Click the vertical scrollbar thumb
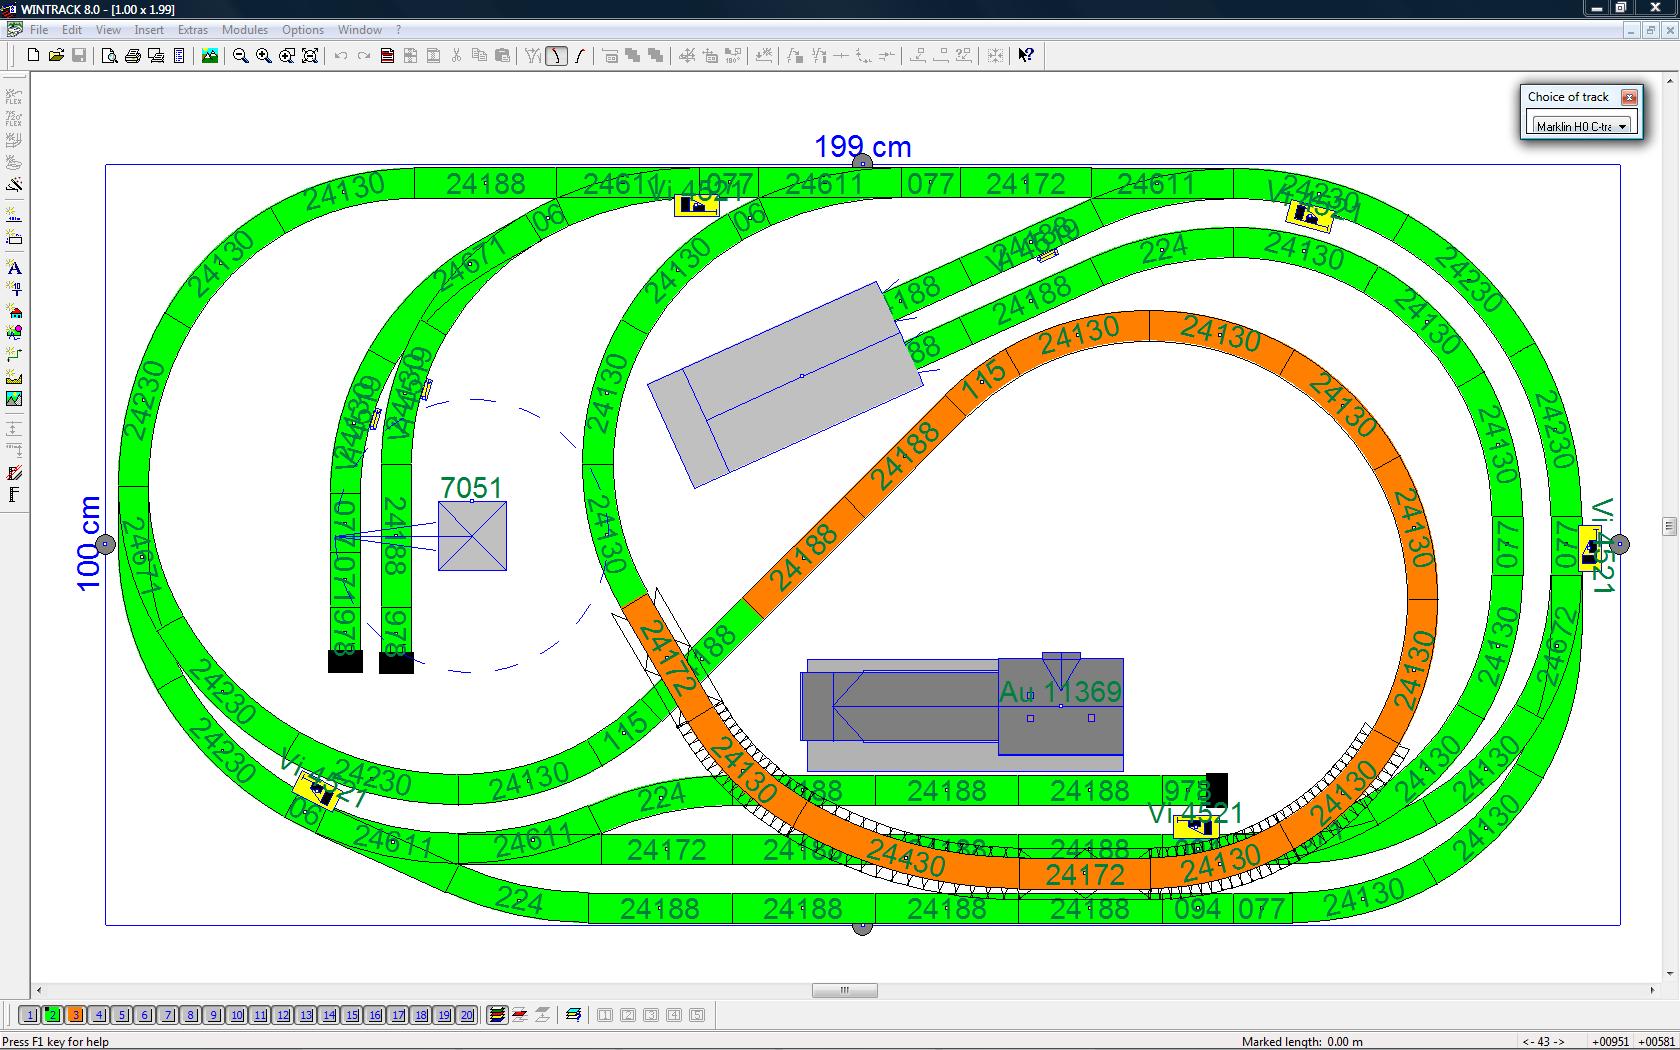The height and width of the screenshot is (1050, 1680). coord(1669,526)
